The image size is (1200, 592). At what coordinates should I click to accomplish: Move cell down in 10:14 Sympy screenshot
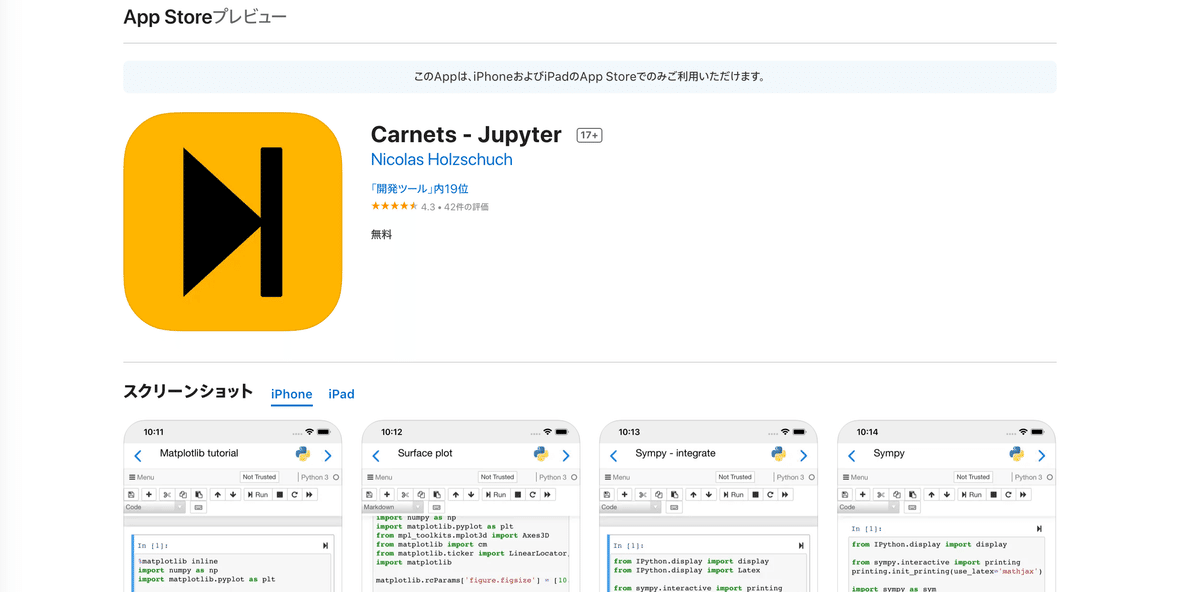point(947,495)
